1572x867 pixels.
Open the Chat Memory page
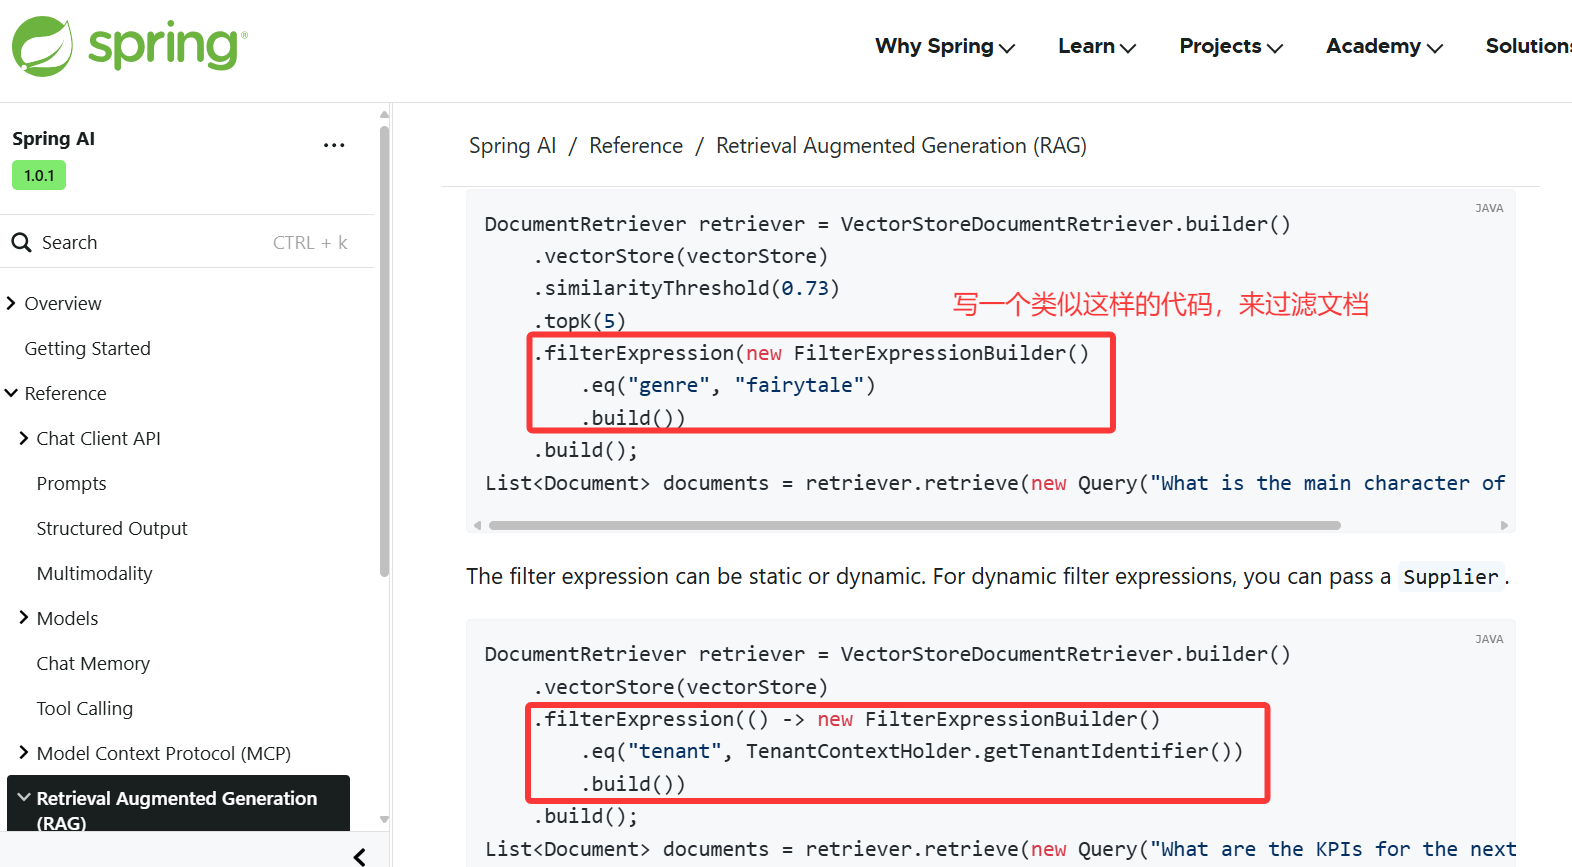click(x=93, y=663)
